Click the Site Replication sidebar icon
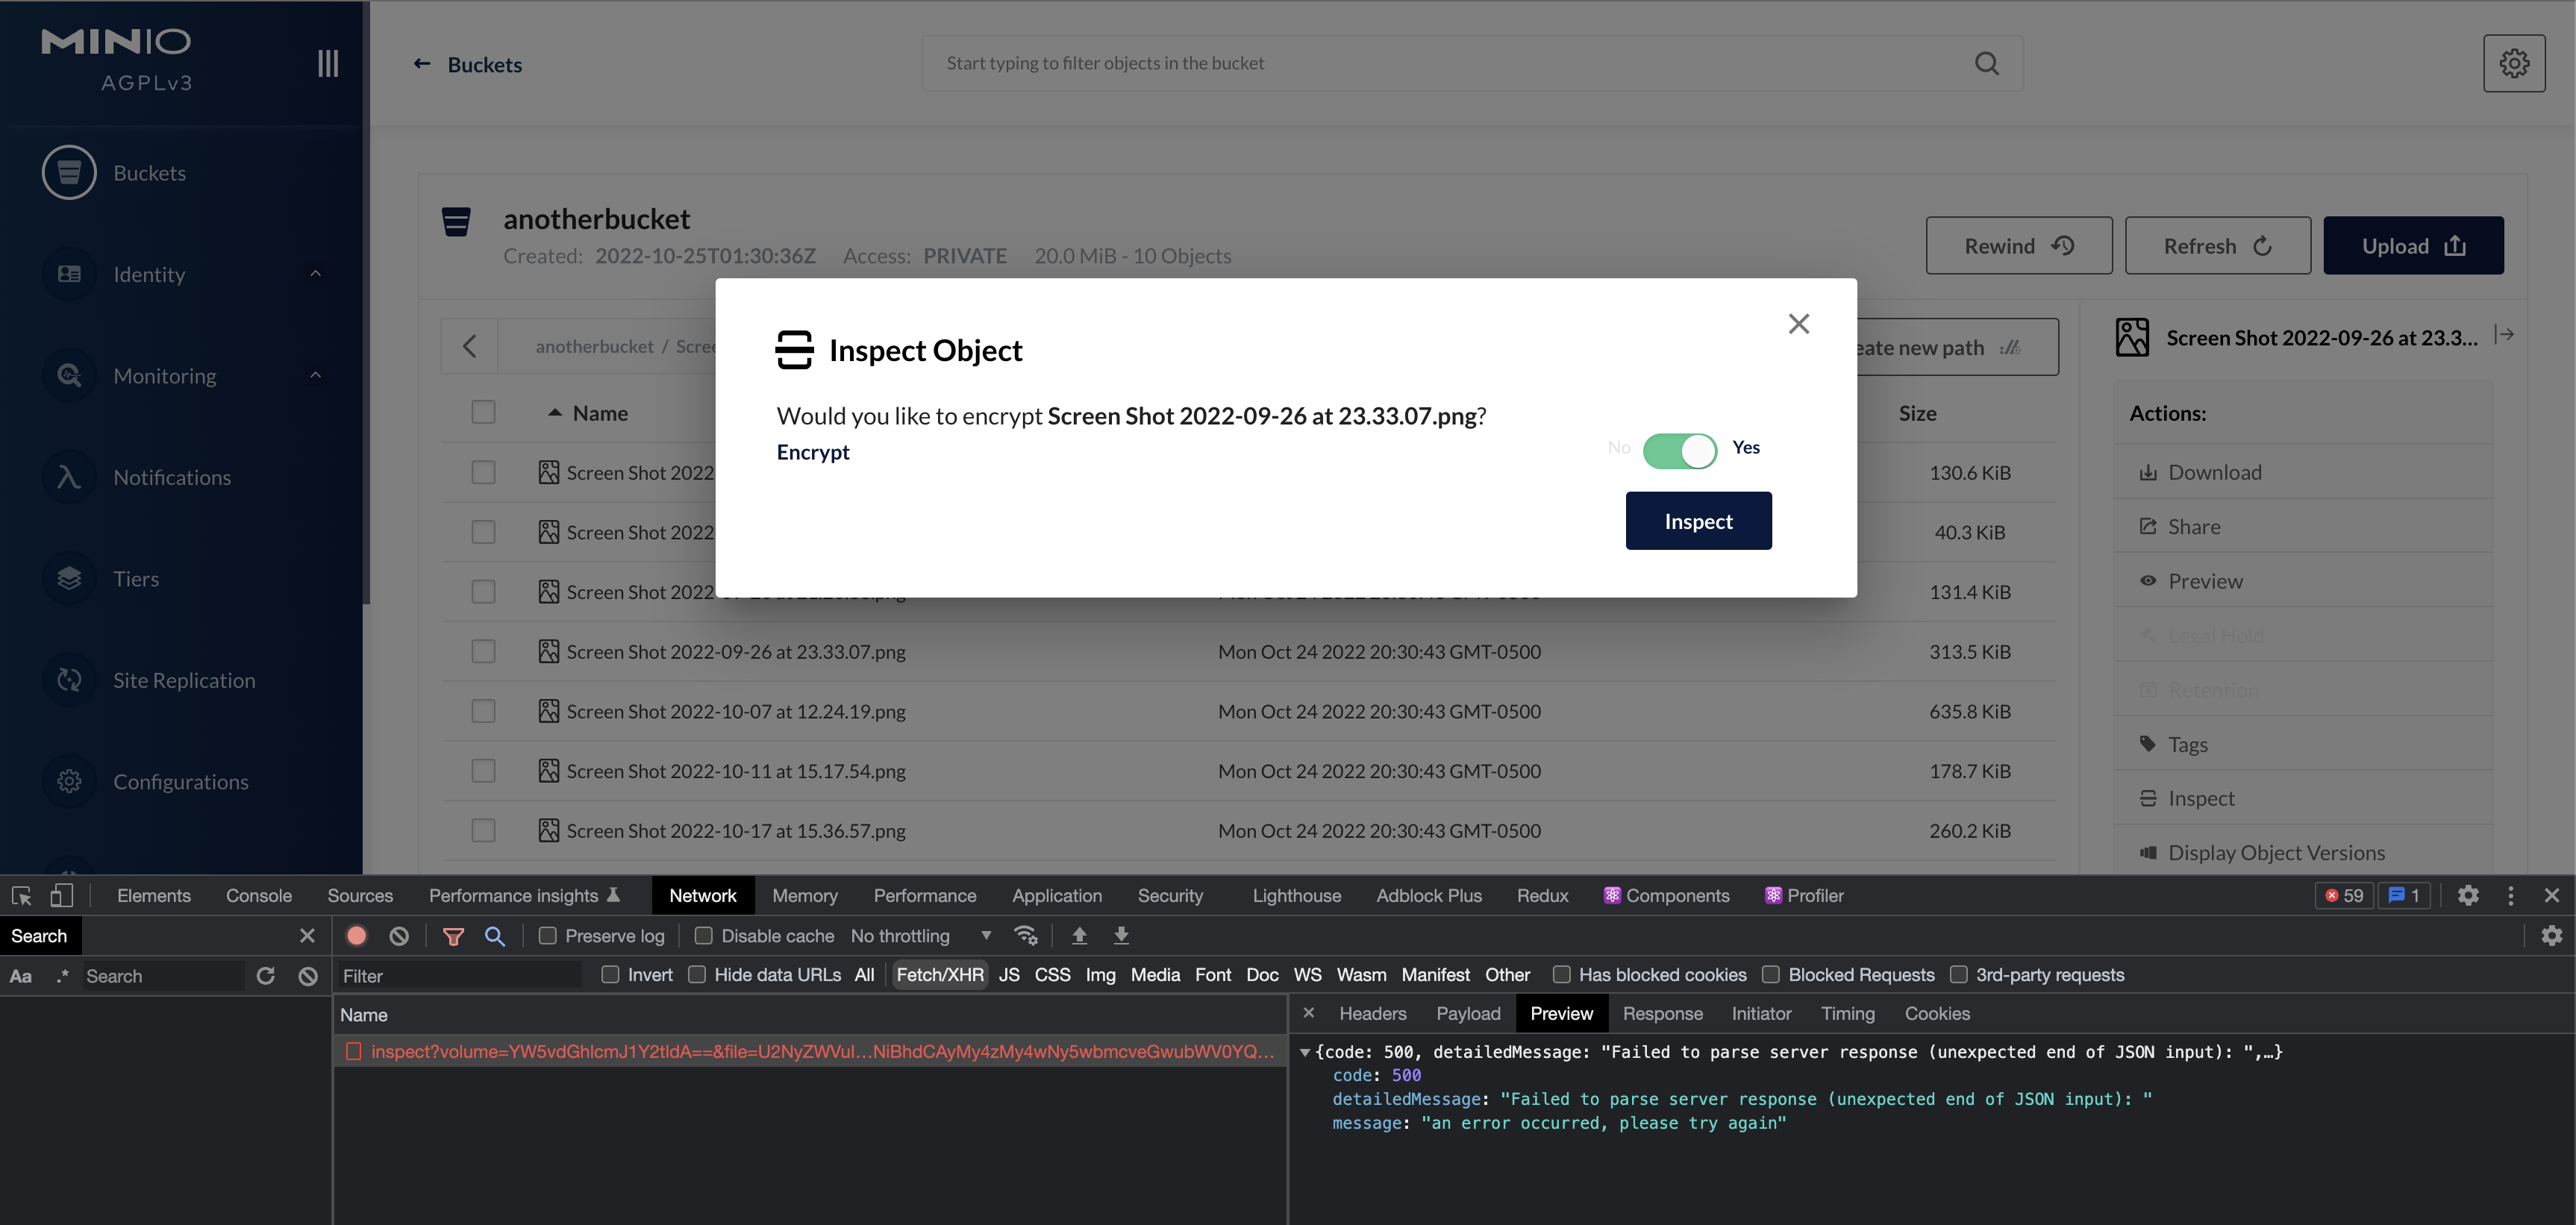The height and width of the screenshot is (1225, 2576). click(x=69, y=680)
